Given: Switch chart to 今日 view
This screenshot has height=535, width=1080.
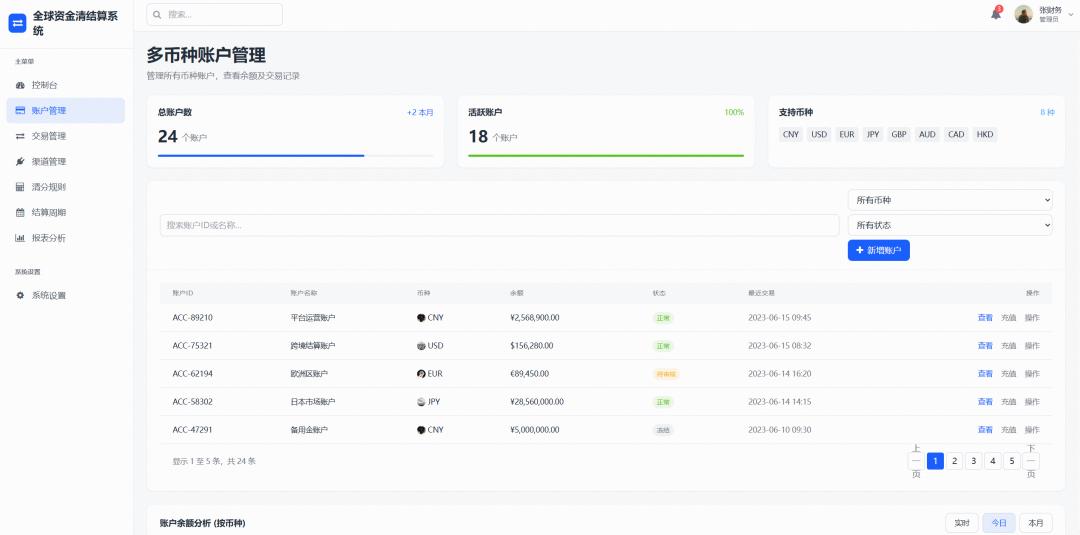Looking at the screenshot, I should tap(999, 523).
